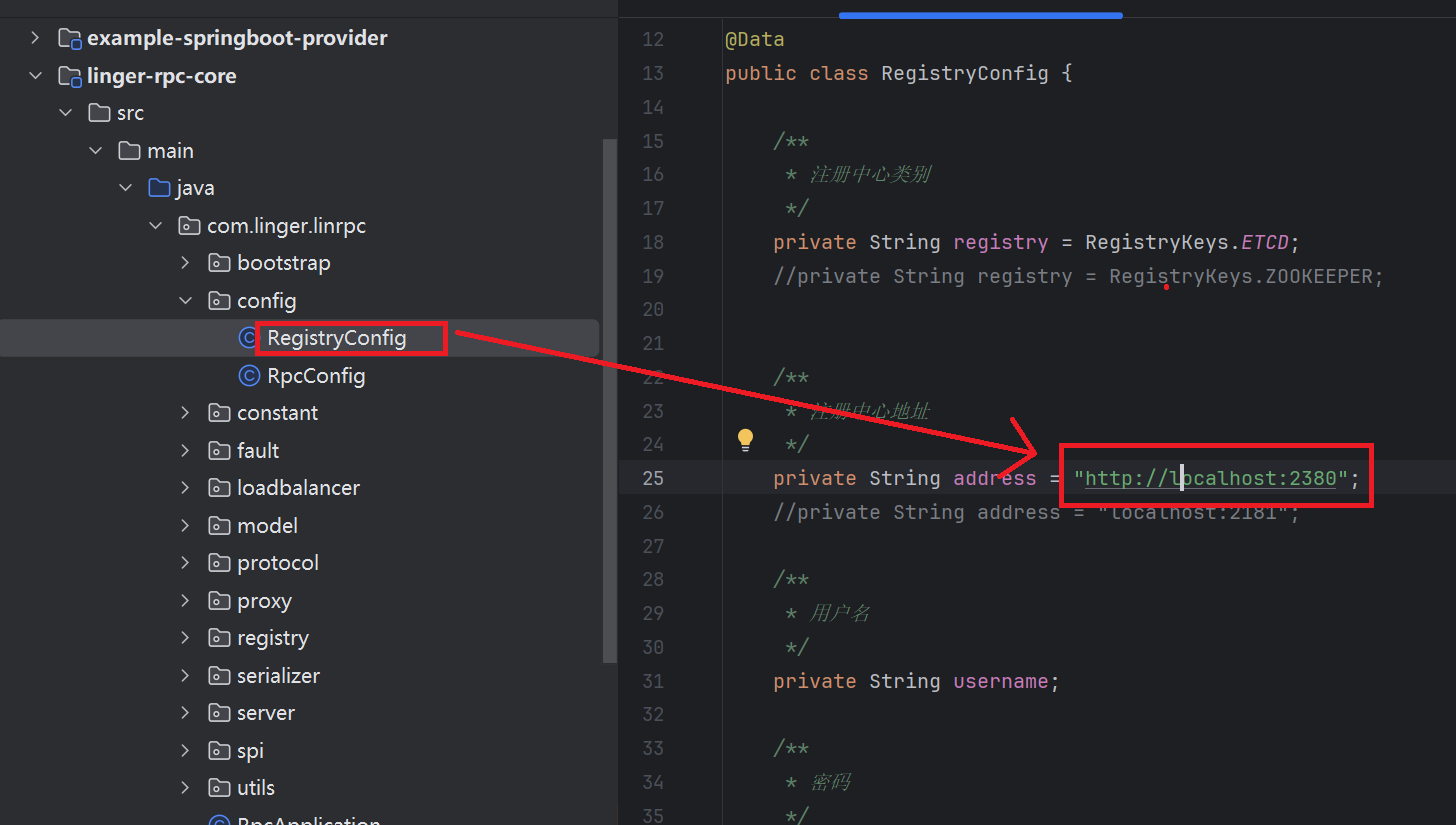Open the http://localhost:2380 link in code
The height and width of the screenshot is (825, 1456).
tap(1210, 478)
